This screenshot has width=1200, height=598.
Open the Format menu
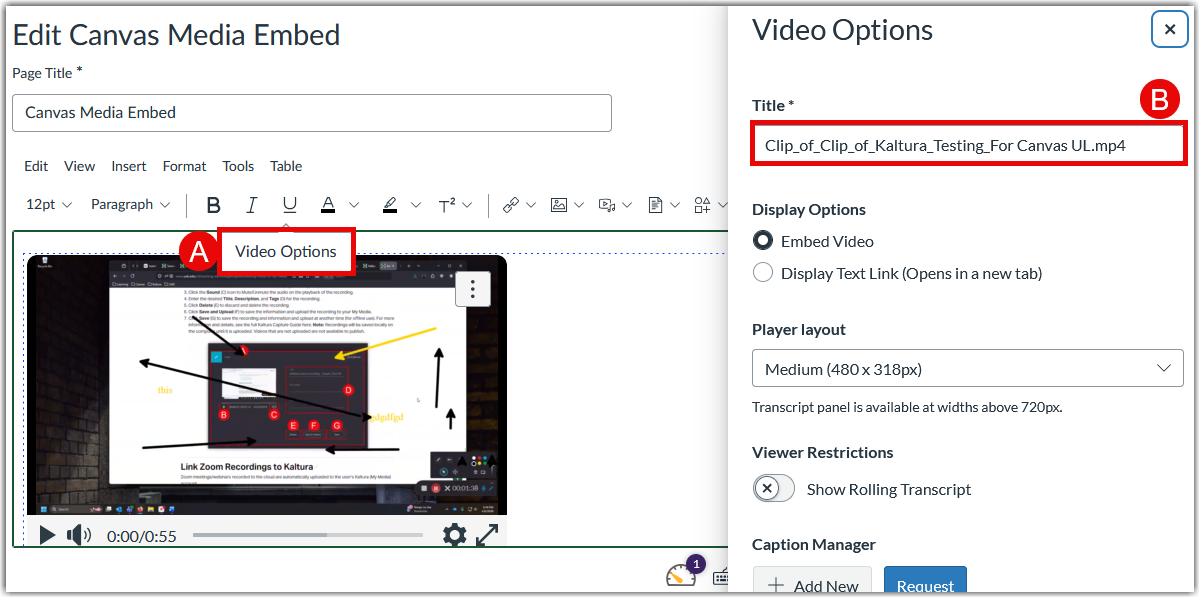(x=185, y=166)
